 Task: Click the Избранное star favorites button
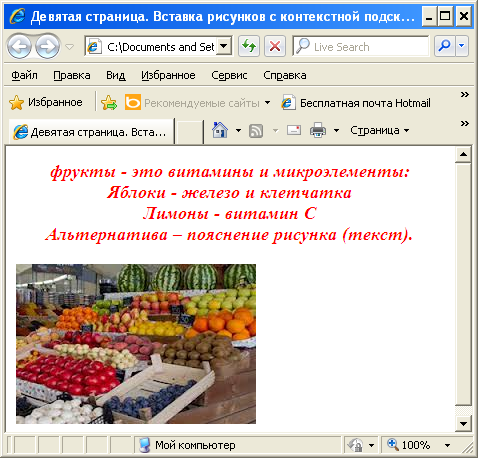point(46,102)
